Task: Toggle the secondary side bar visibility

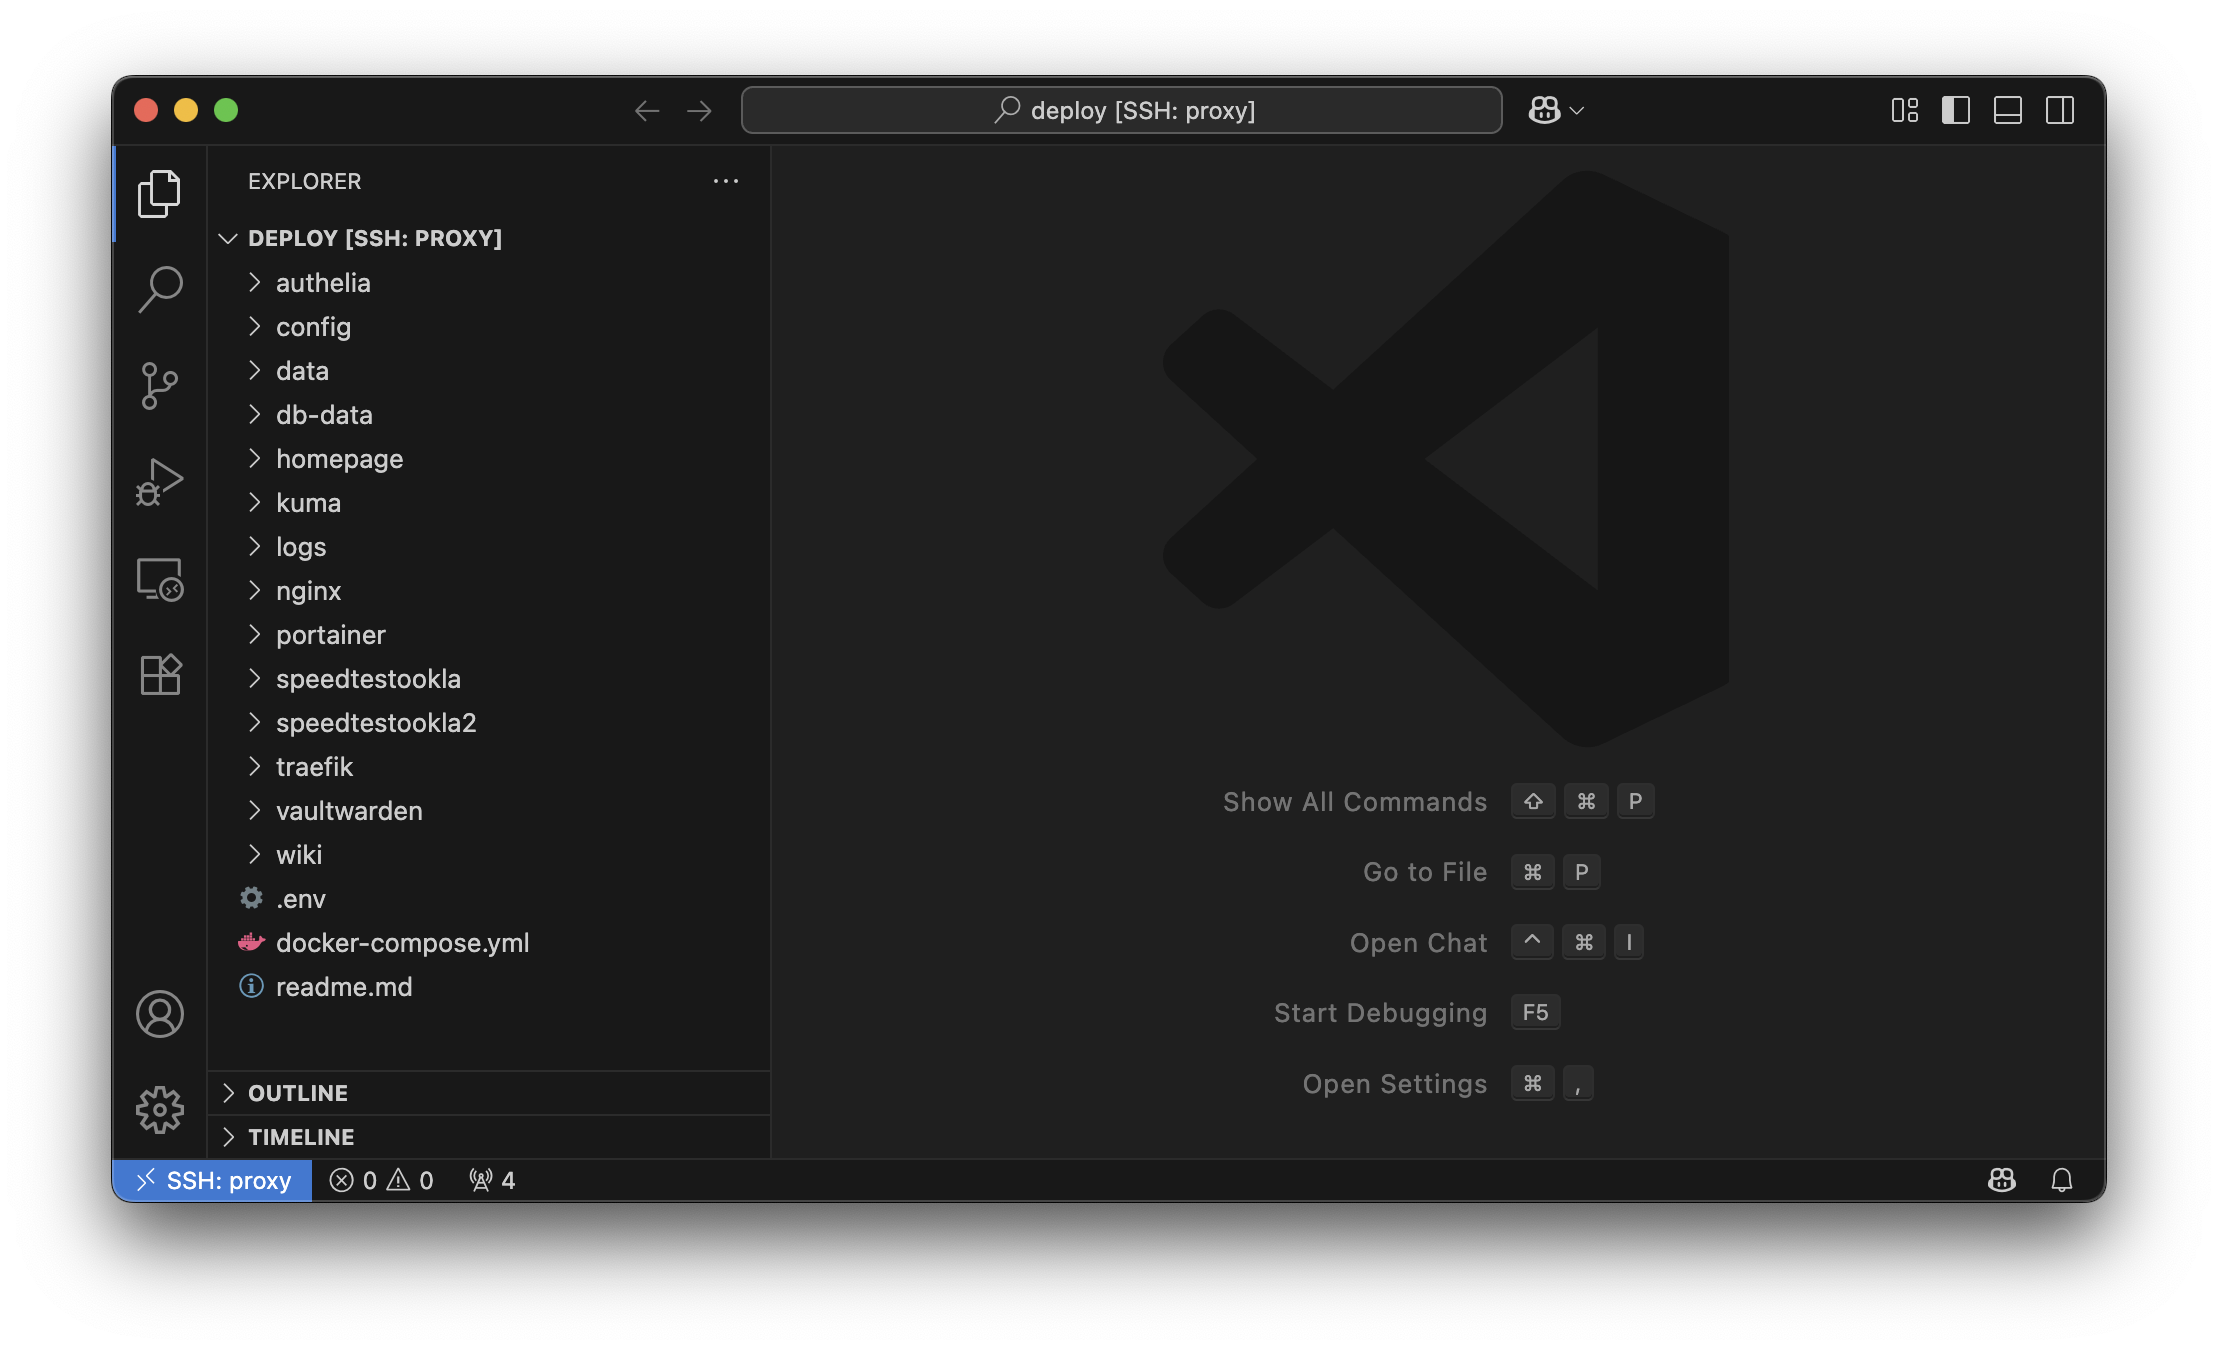Action: tap(2059, 110)
